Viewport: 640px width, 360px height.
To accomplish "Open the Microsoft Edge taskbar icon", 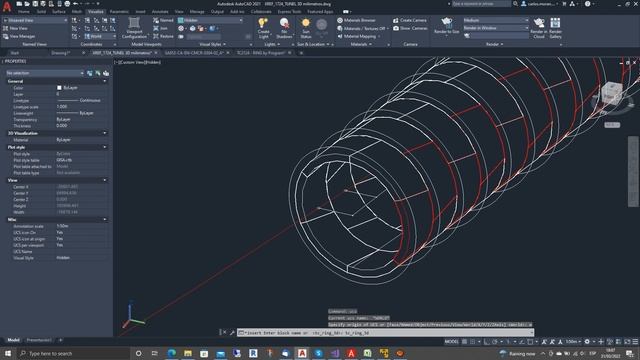I will pyautogui.click(x=171, y=353).
